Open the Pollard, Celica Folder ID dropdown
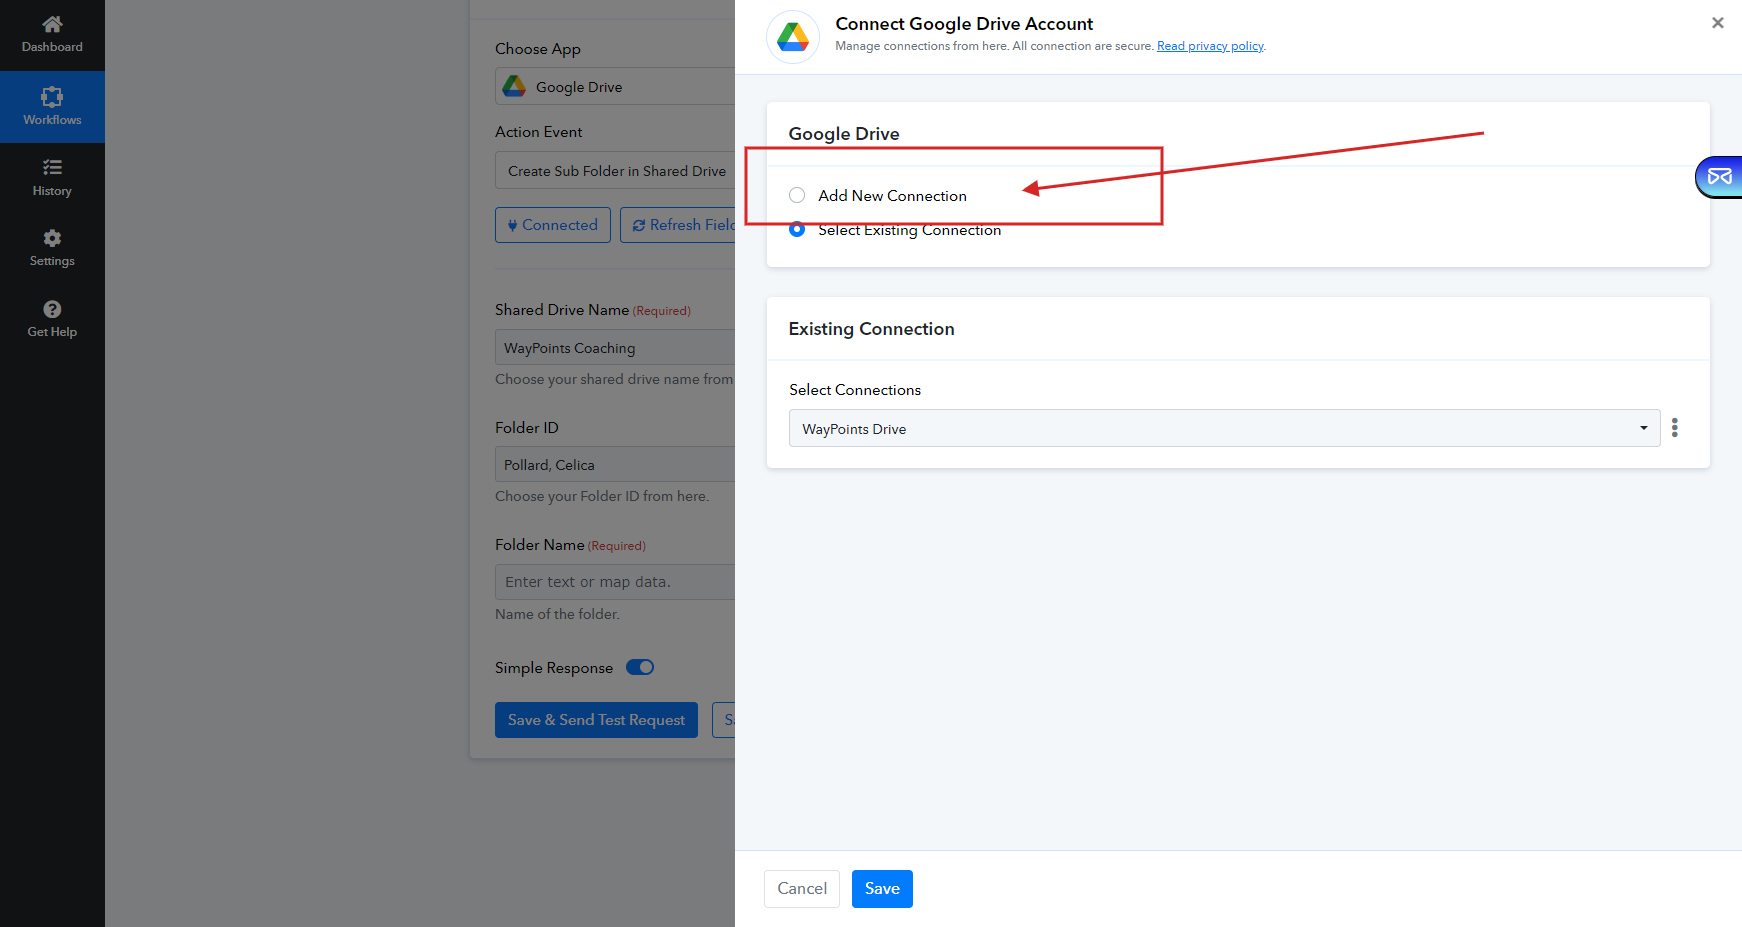The width and height of the screenshot is (1742, 927). pyautogui.click(x=615, y=465)
